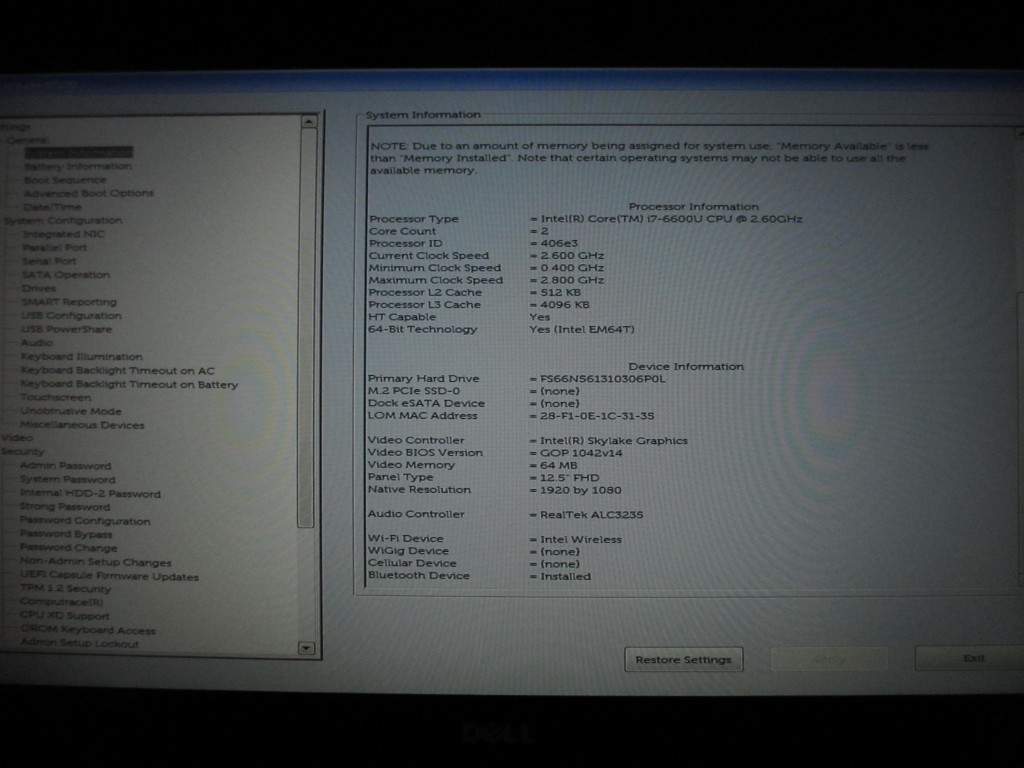Open OROM Keyboard Access
The height and width of the screenshot is (768, 1024).
point(88,630)
